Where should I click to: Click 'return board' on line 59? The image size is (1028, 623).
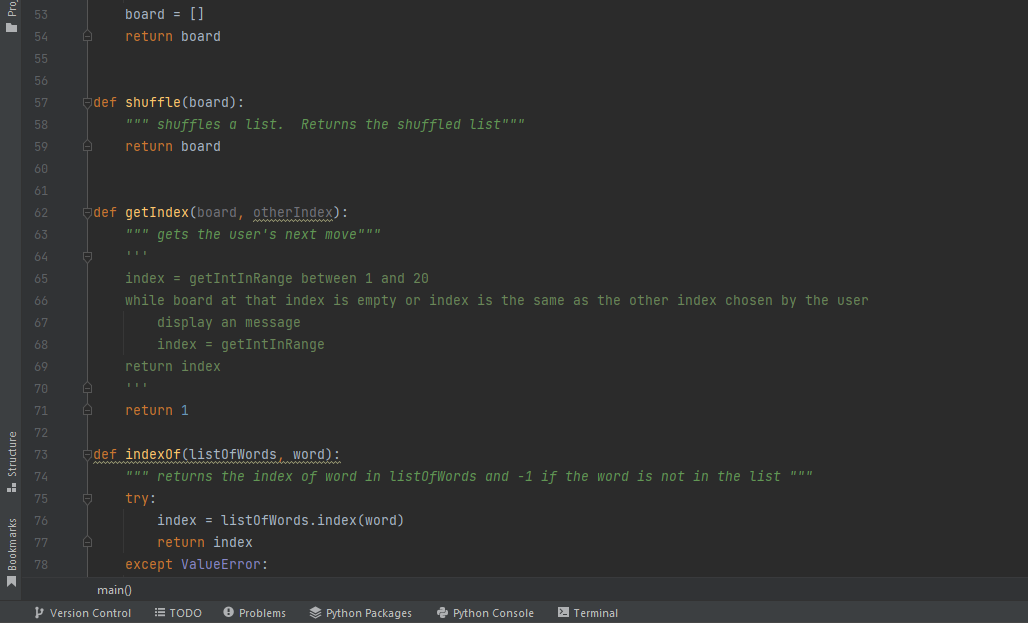coord(173,146)
